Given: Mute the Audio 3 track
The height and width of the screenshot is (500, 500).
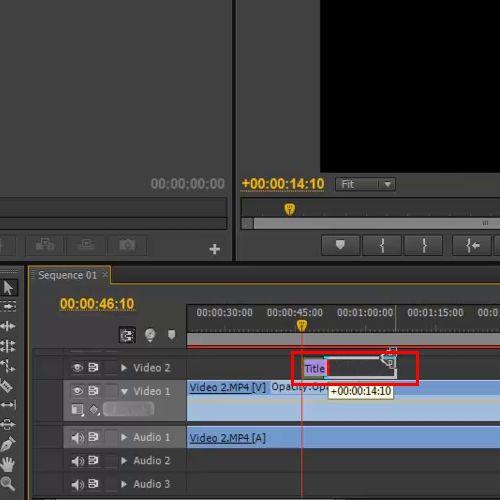Looking at the screenshot, I should [x=77, y=484].
